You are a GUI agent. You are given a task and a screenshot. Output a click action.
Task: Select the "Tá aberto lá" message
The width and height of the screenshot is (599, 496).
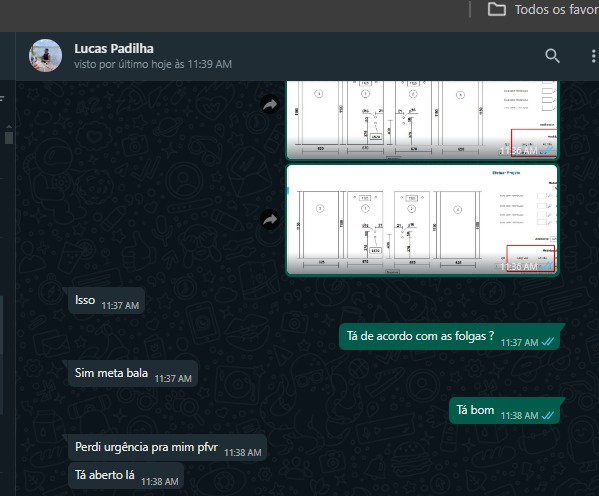[126, 476]
